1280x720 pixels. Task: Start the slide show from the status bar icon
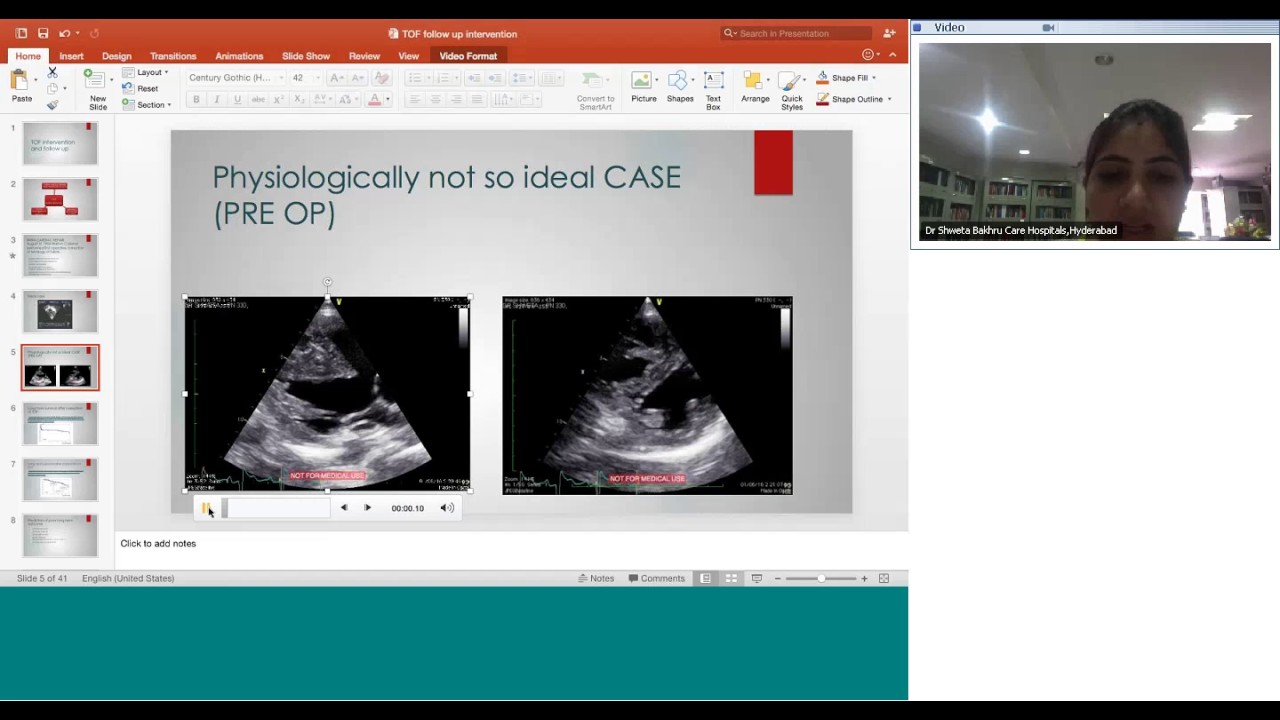[x=757, y=578]
